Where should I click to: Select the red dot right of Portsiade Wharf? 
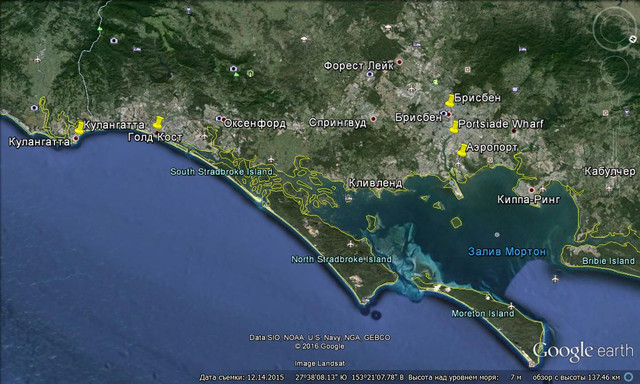(x=514, y=131)
